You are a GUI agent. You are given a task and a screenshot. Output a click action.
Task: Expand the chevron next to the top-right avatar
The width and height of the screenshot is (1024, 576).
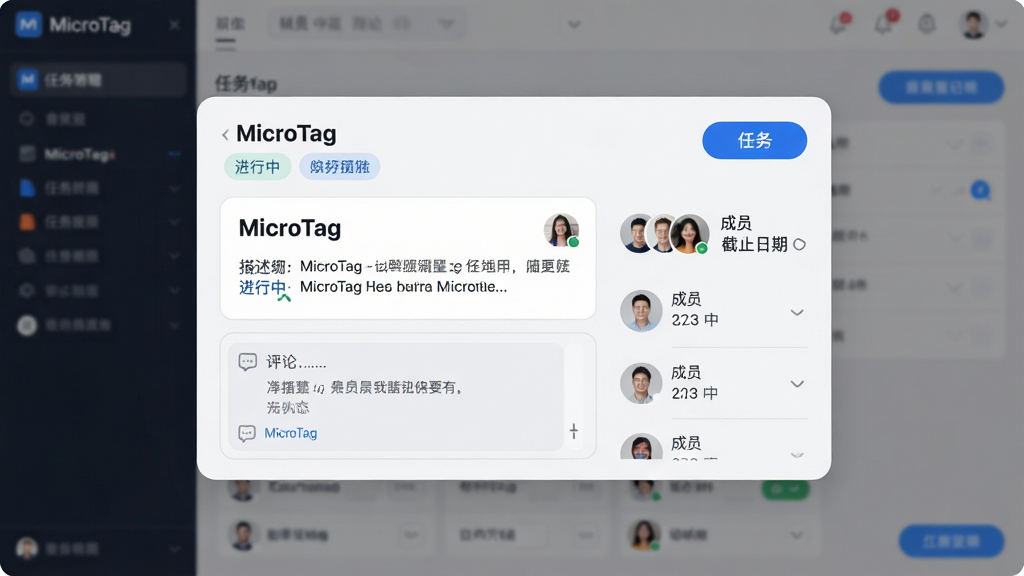(x=1001, y=24)
